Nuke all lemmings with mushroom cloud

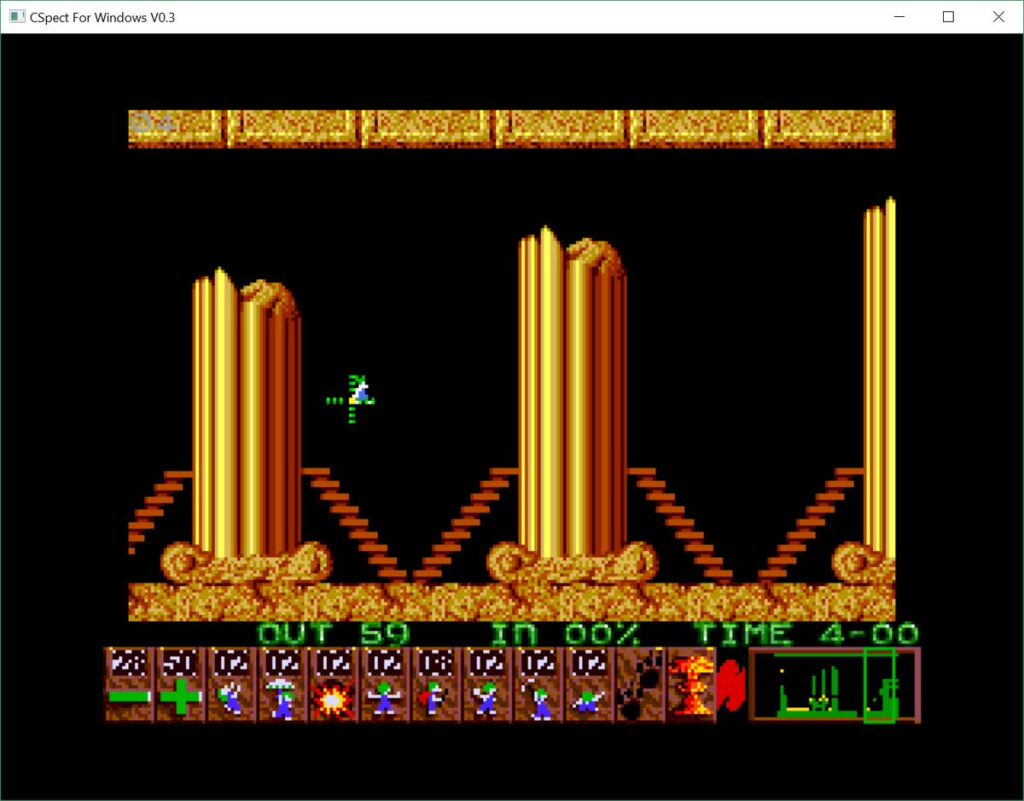tap(691, 685)
